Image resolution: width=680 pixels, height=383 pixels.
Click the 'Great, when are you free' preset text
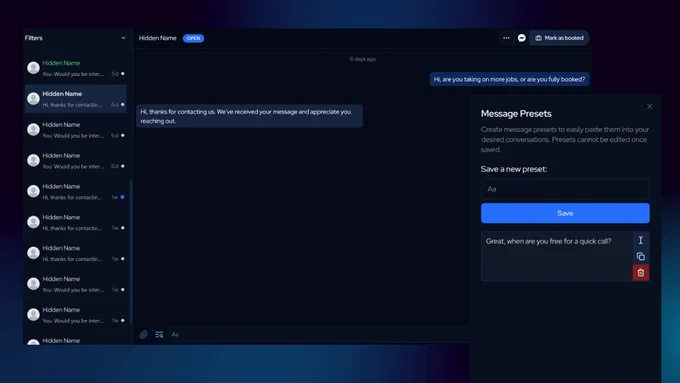(548, 241)
